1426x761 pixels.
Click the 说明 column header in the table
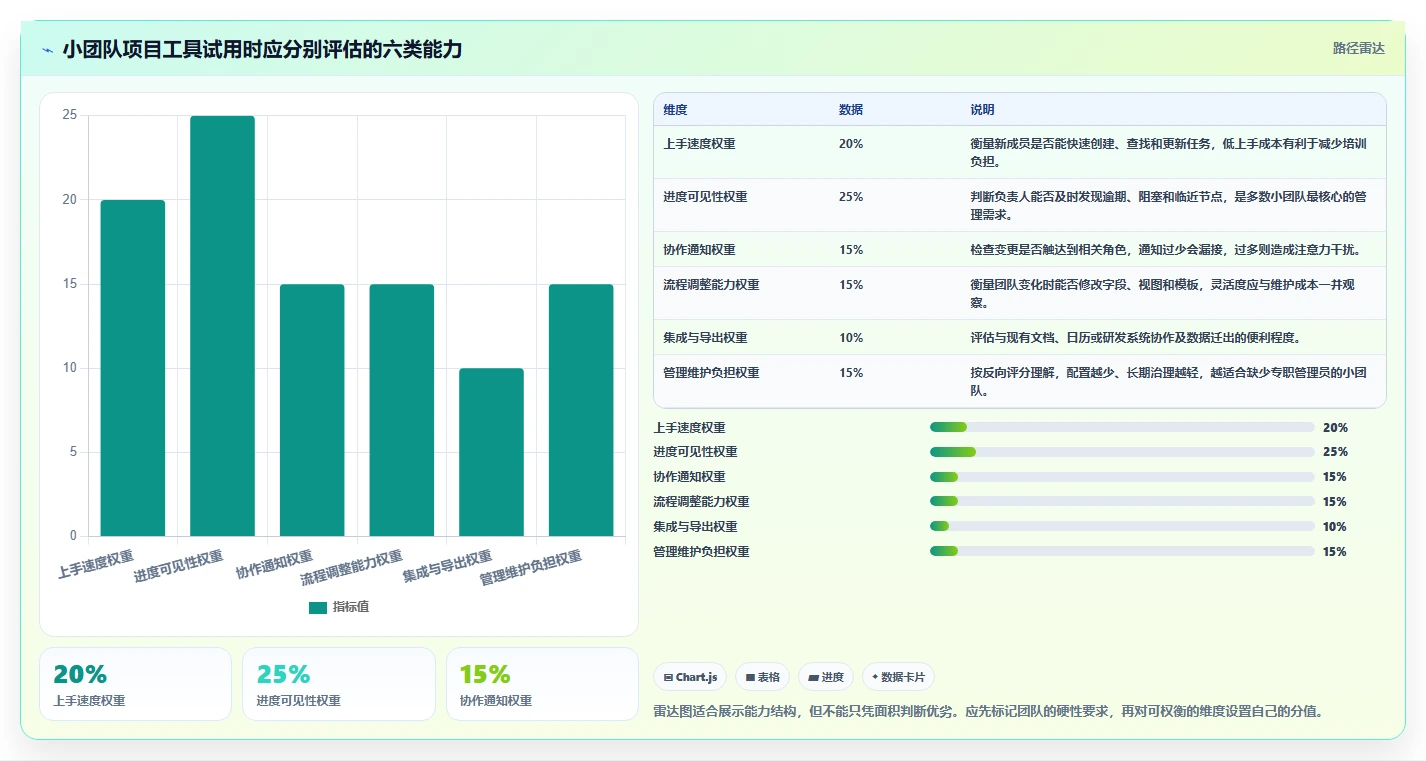coord(982,110)
